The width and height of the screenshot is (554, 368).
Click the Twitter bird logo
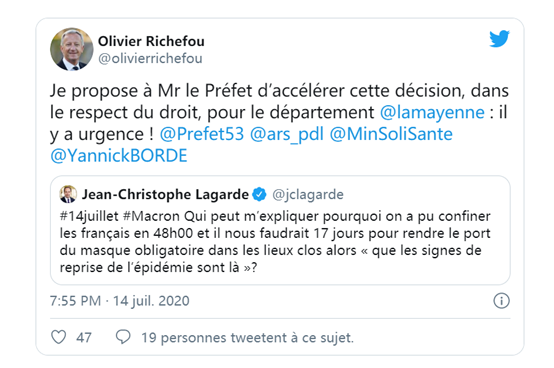(x=499, y=38)
